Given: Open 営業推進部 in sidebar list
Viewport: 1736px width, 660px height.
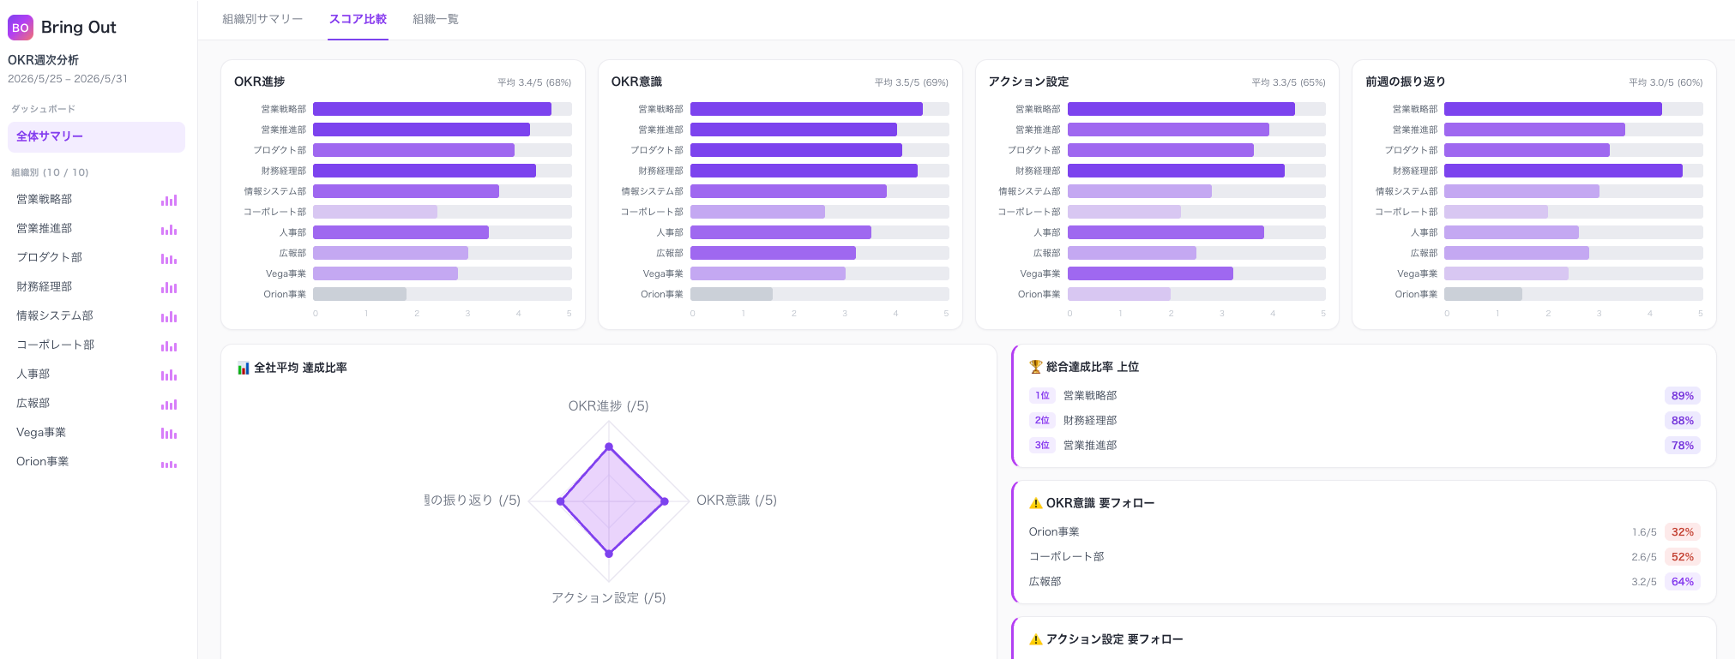Looking at the screenshot, I should point(96,229).
